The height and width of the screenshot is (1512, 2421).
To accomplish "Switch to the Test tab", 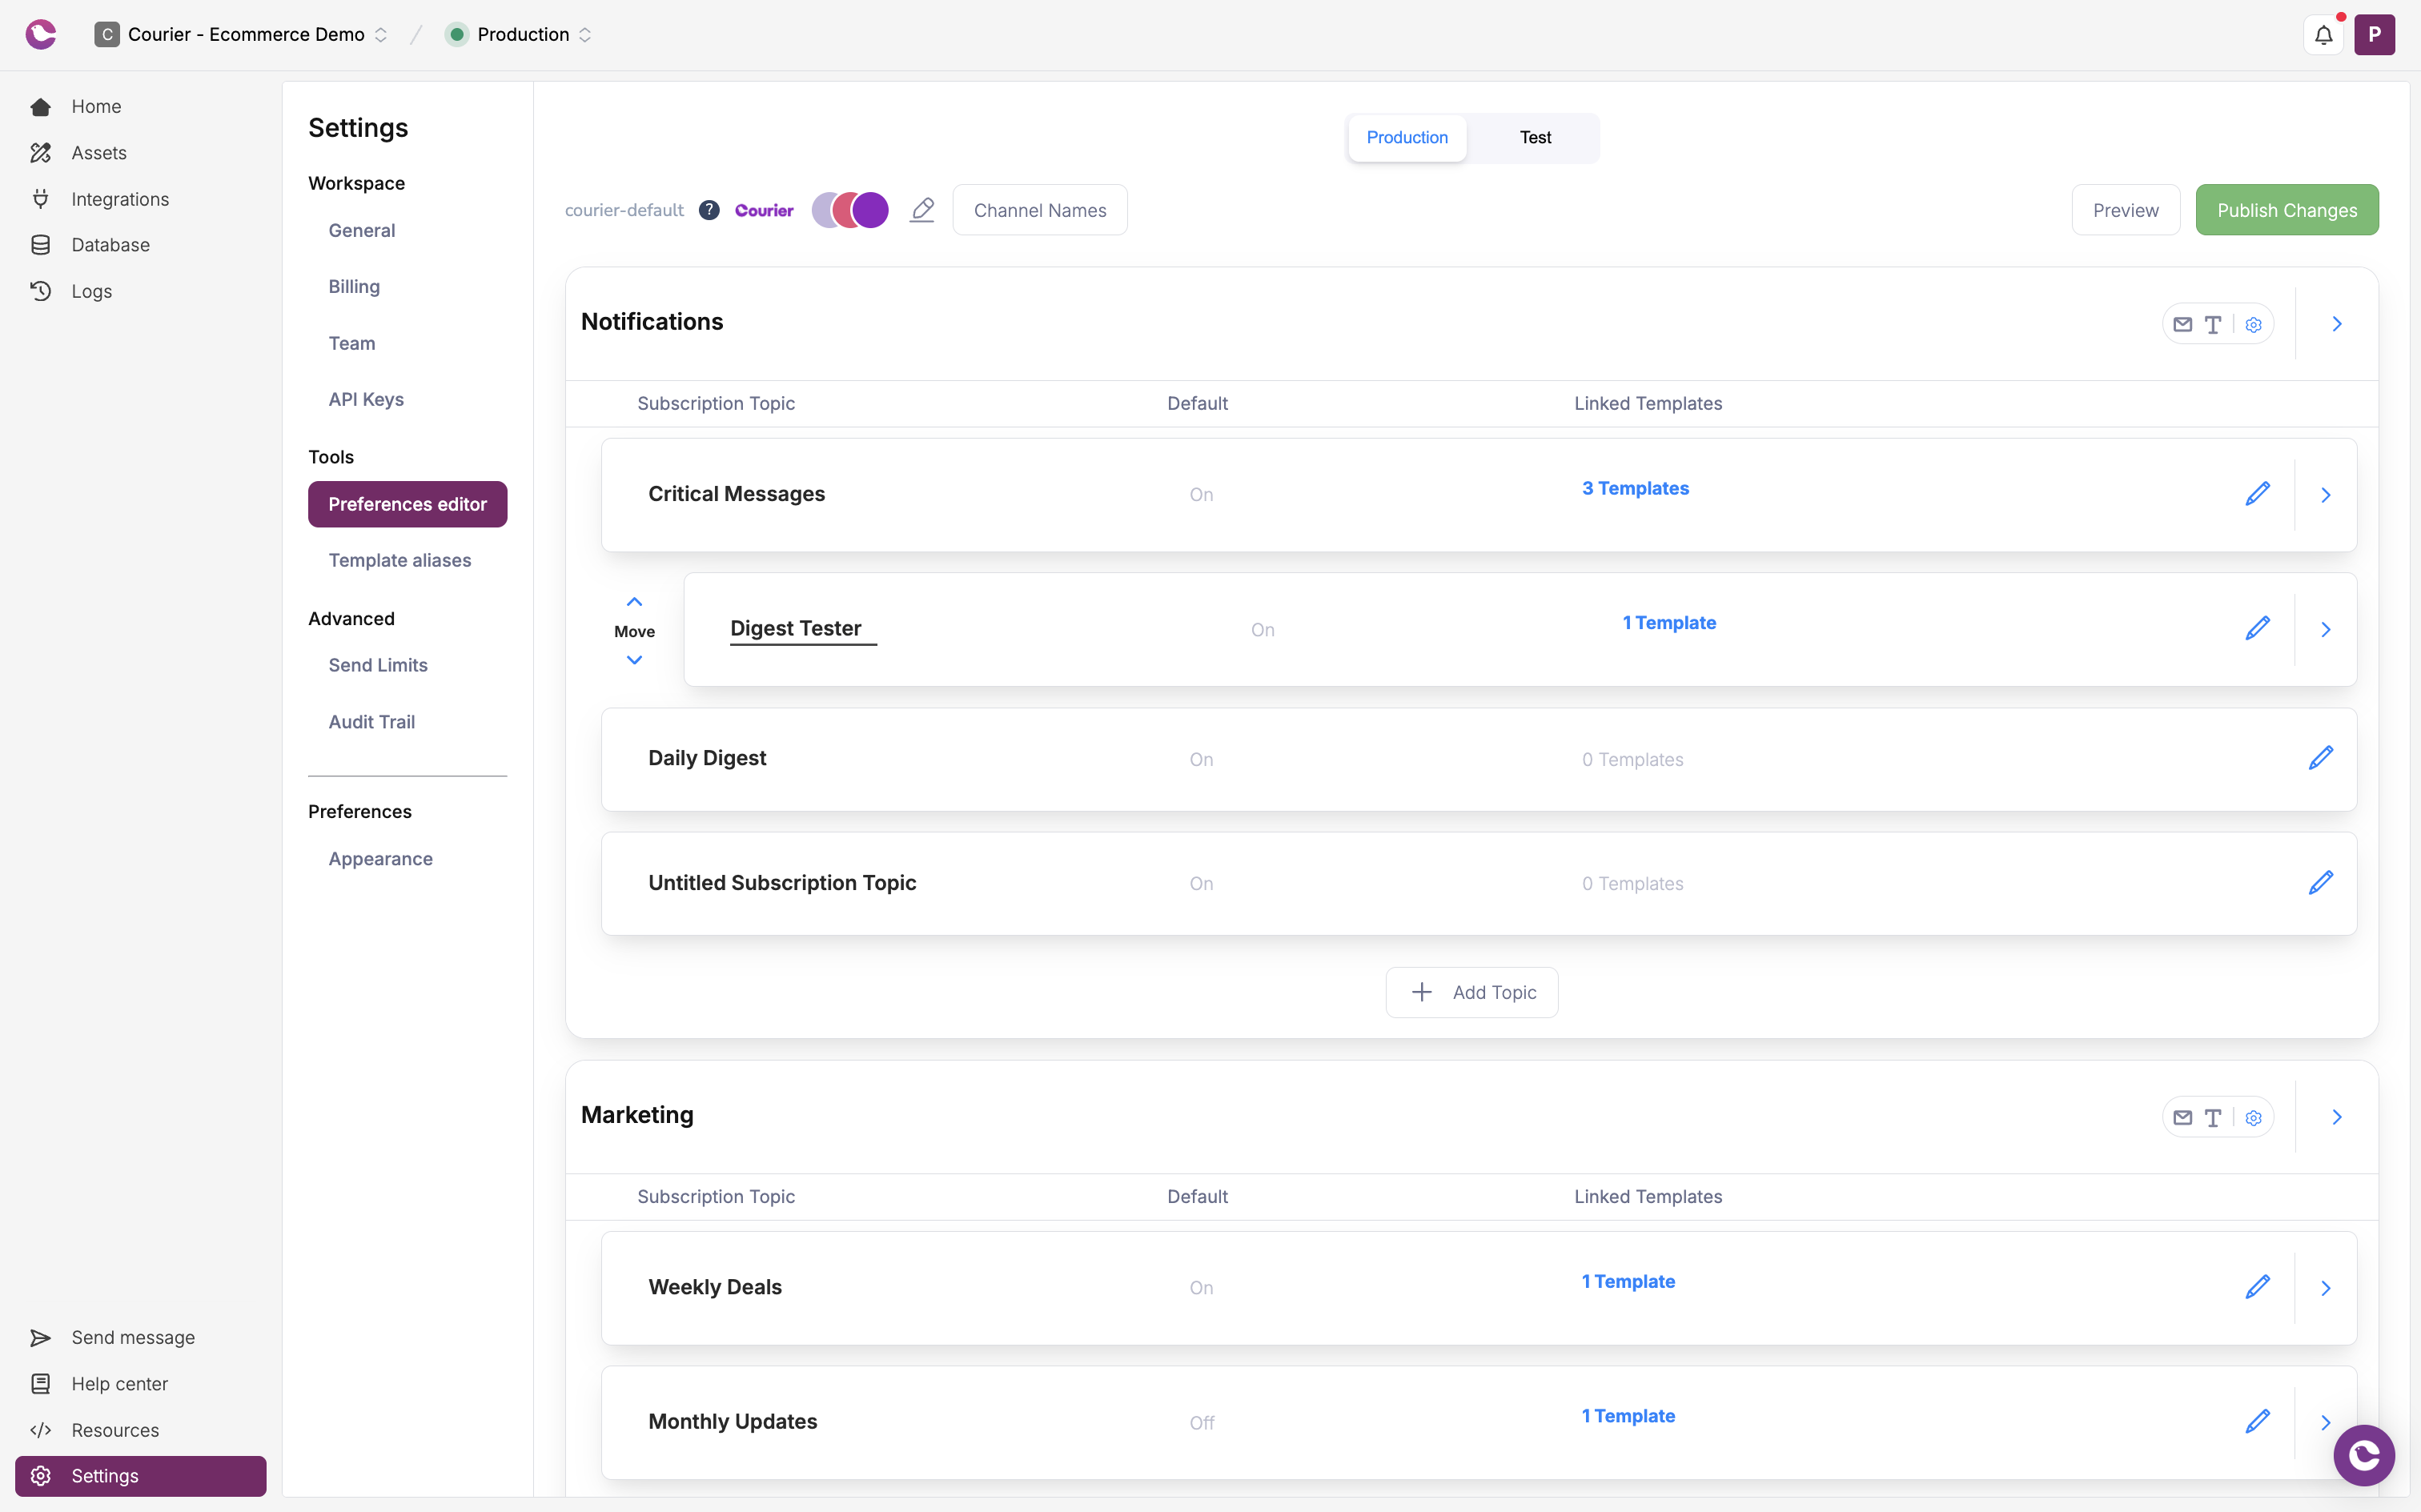I will point(1535,137).
